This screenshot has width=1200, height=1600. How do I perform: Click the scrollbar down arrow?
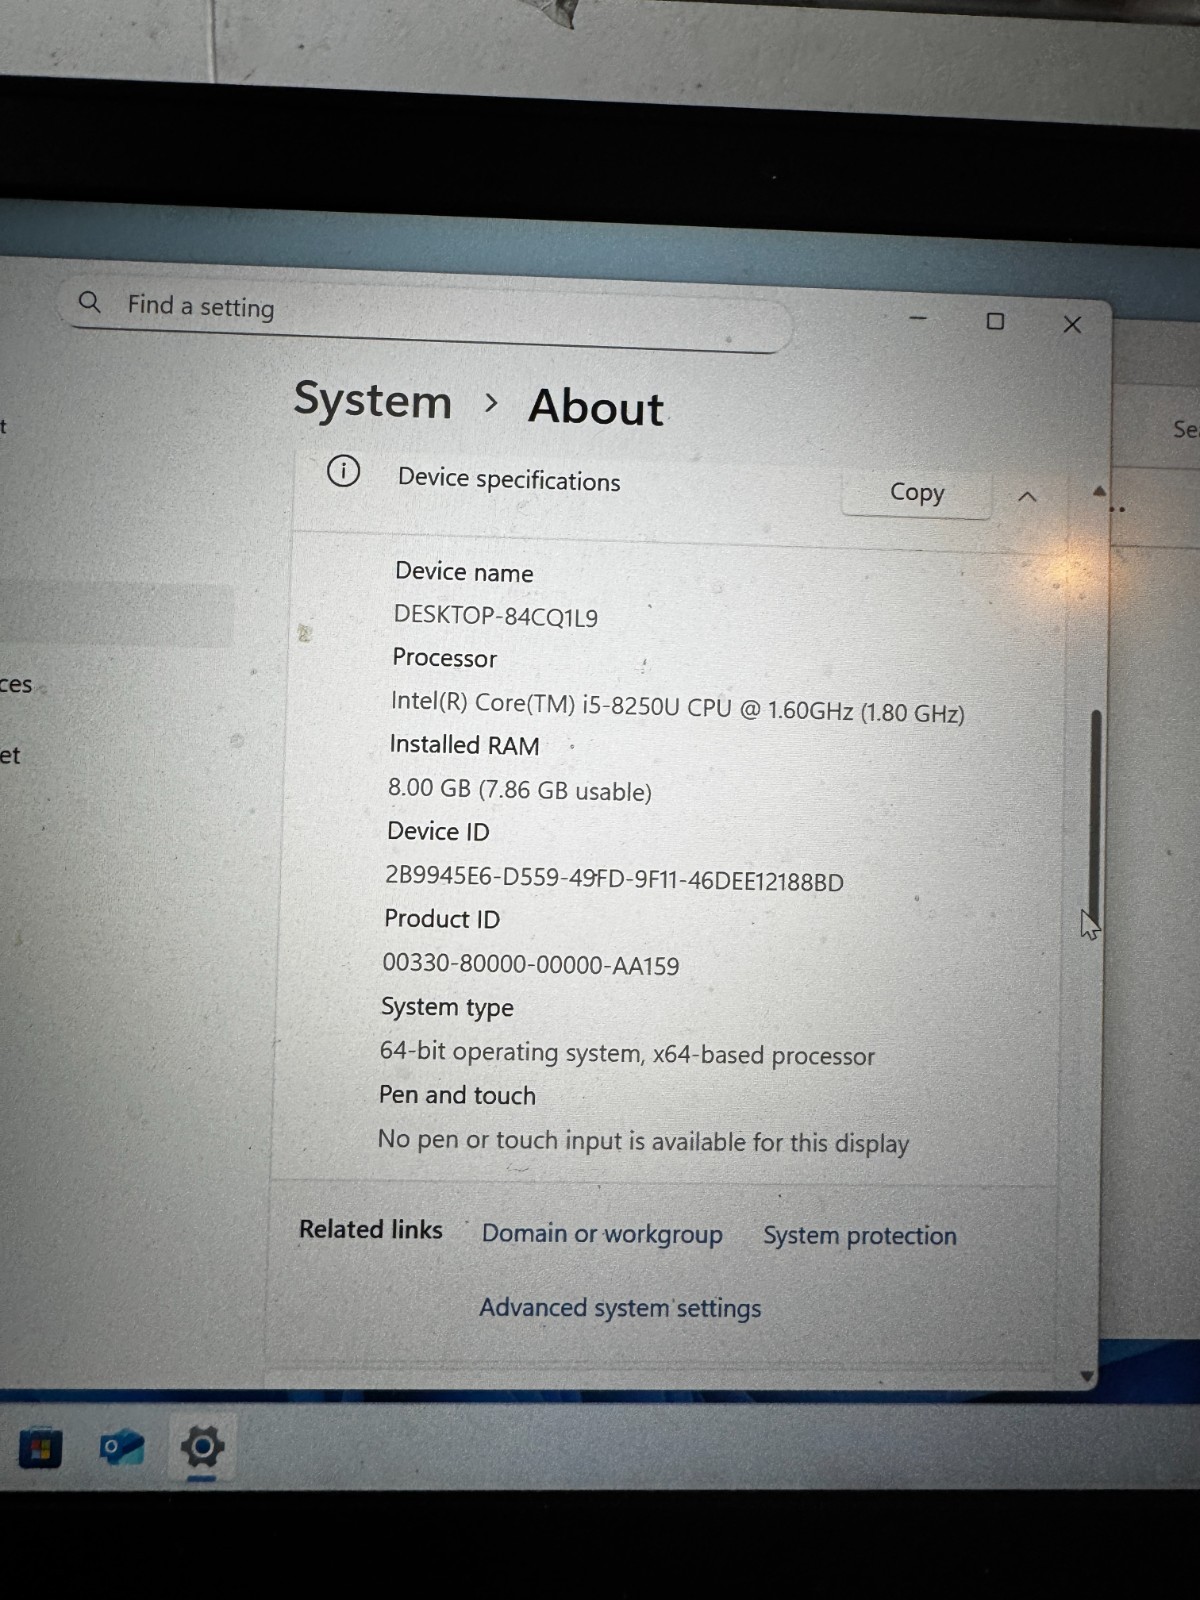coord(1087,1377)
